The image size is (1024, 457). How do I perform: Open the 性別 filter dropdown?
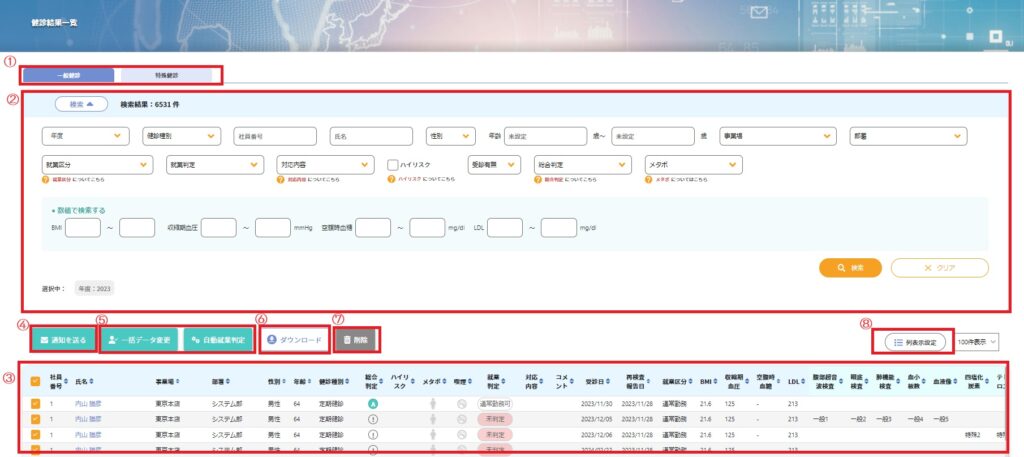pyautogui.click(x=450, y=136)
